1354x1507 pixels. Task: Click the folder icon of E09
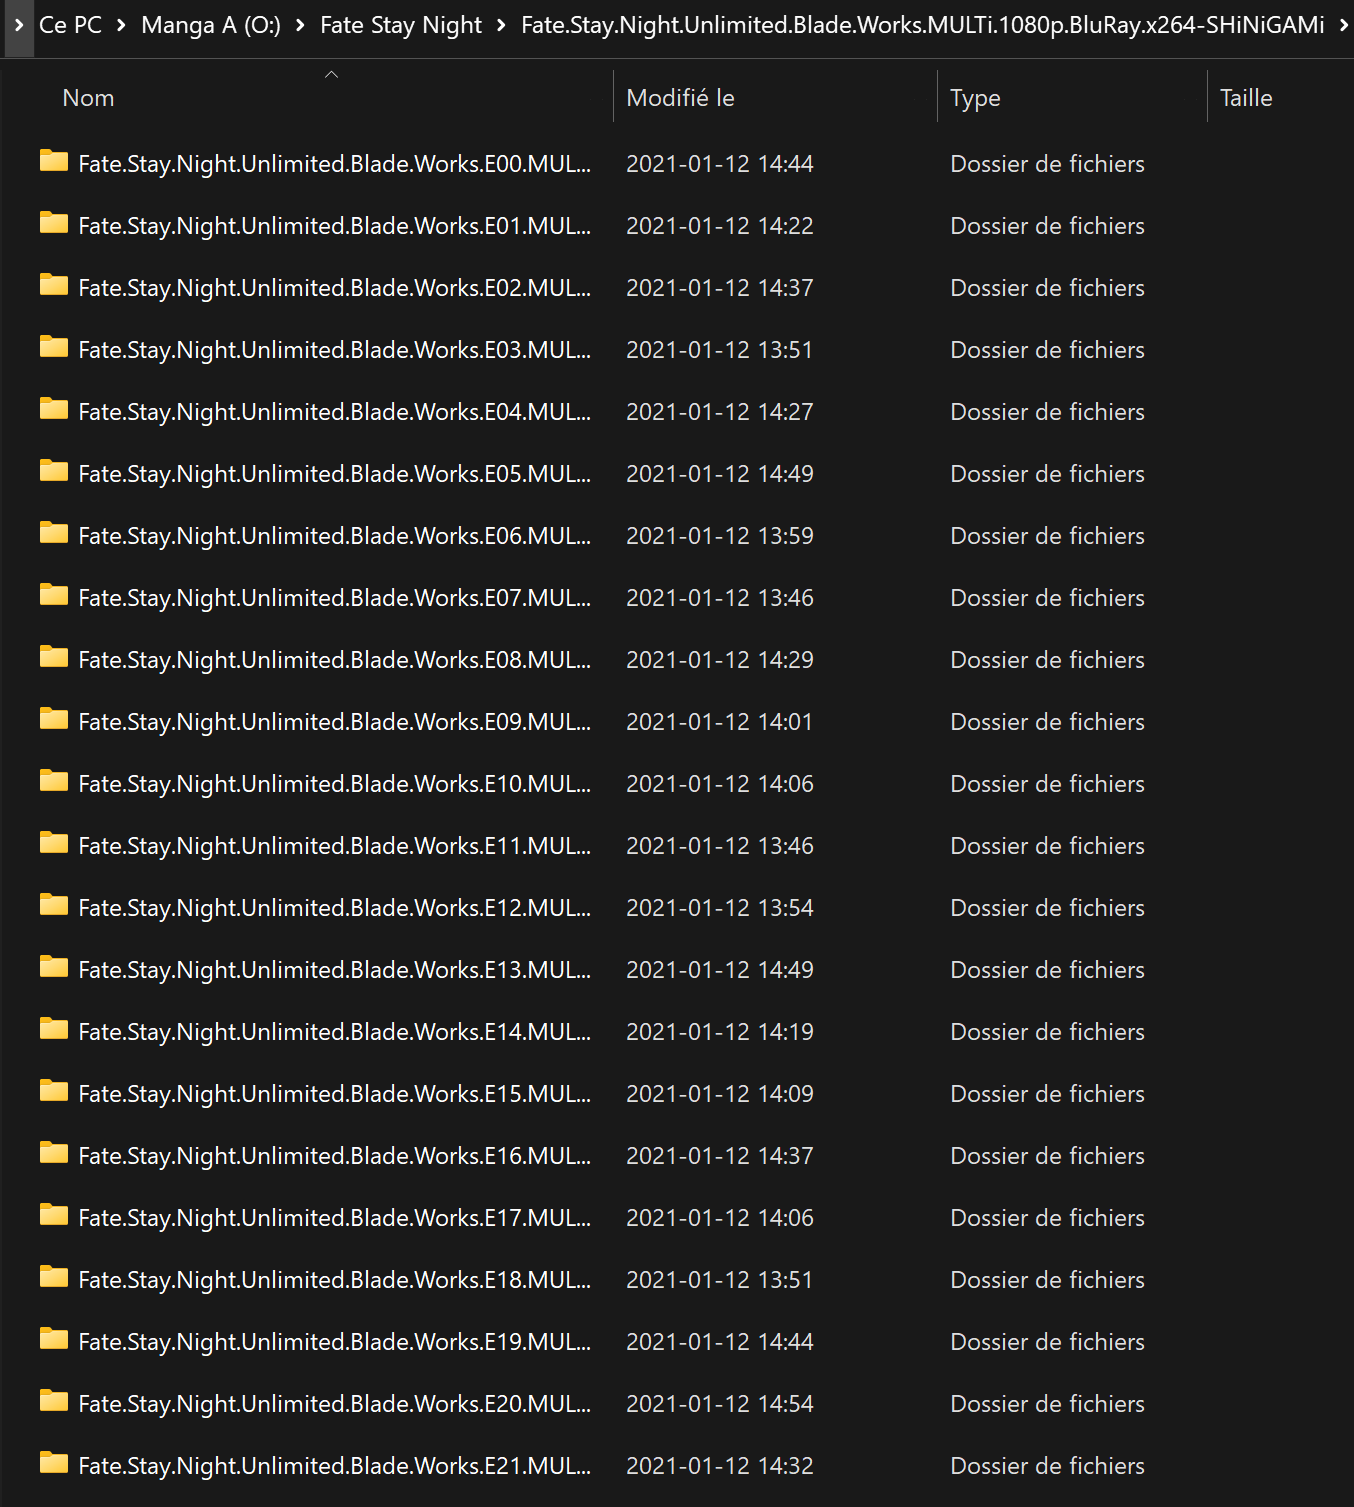[54, 719]
